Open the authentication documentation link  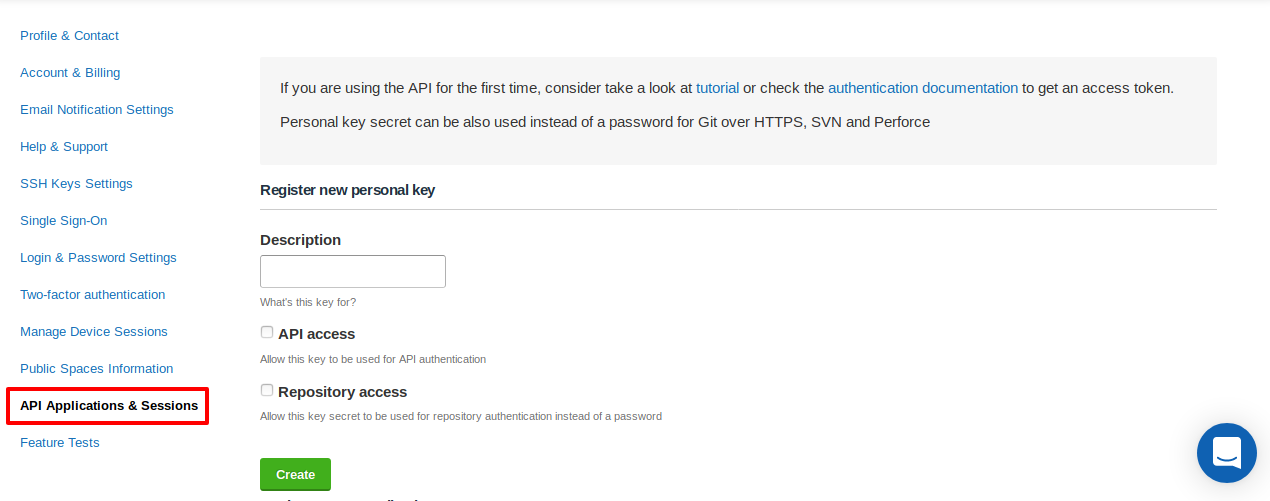pos(923,88)
